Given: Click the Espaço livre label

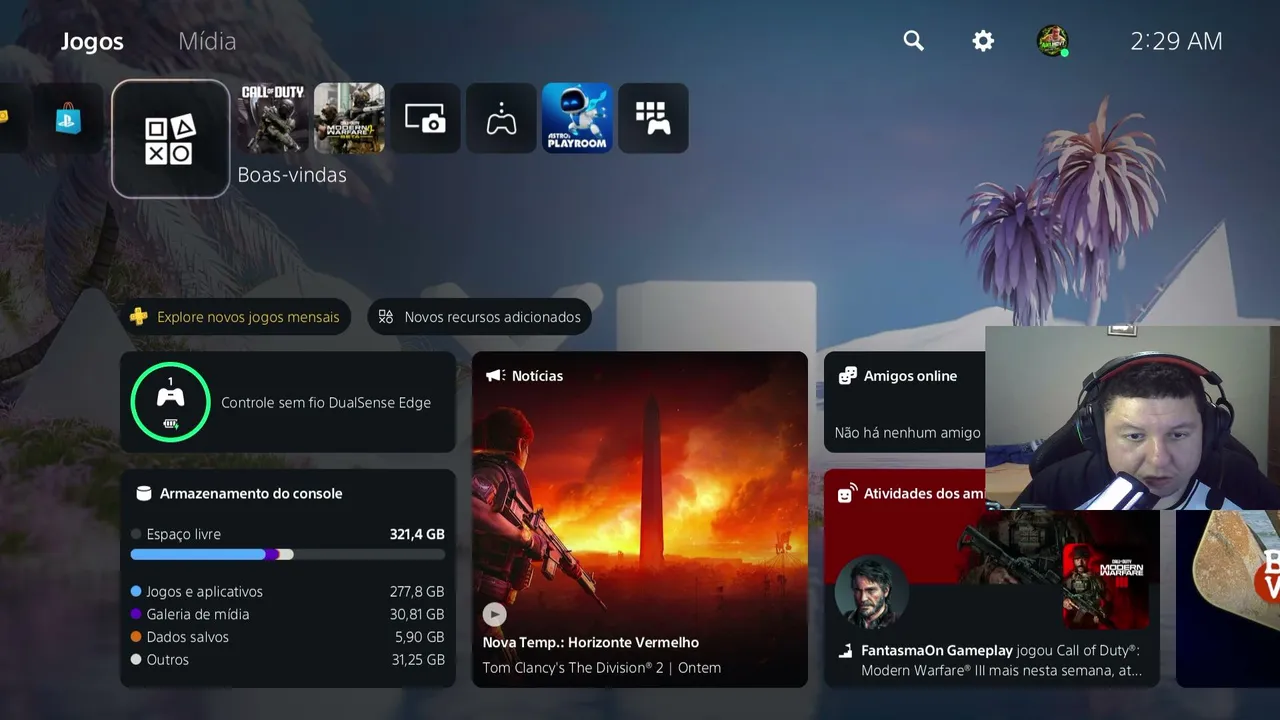Looking at the screenshot, I should pyautogui.click(x=183, y=534).
